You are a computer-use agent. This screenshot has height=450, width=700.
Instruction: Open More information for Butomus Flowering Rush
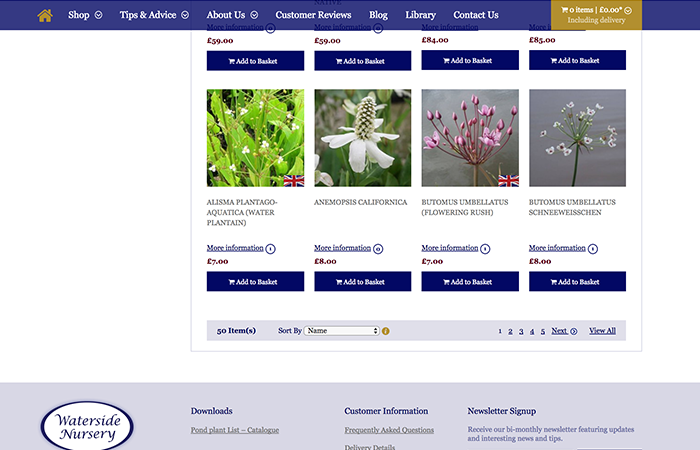coord(450,248)
